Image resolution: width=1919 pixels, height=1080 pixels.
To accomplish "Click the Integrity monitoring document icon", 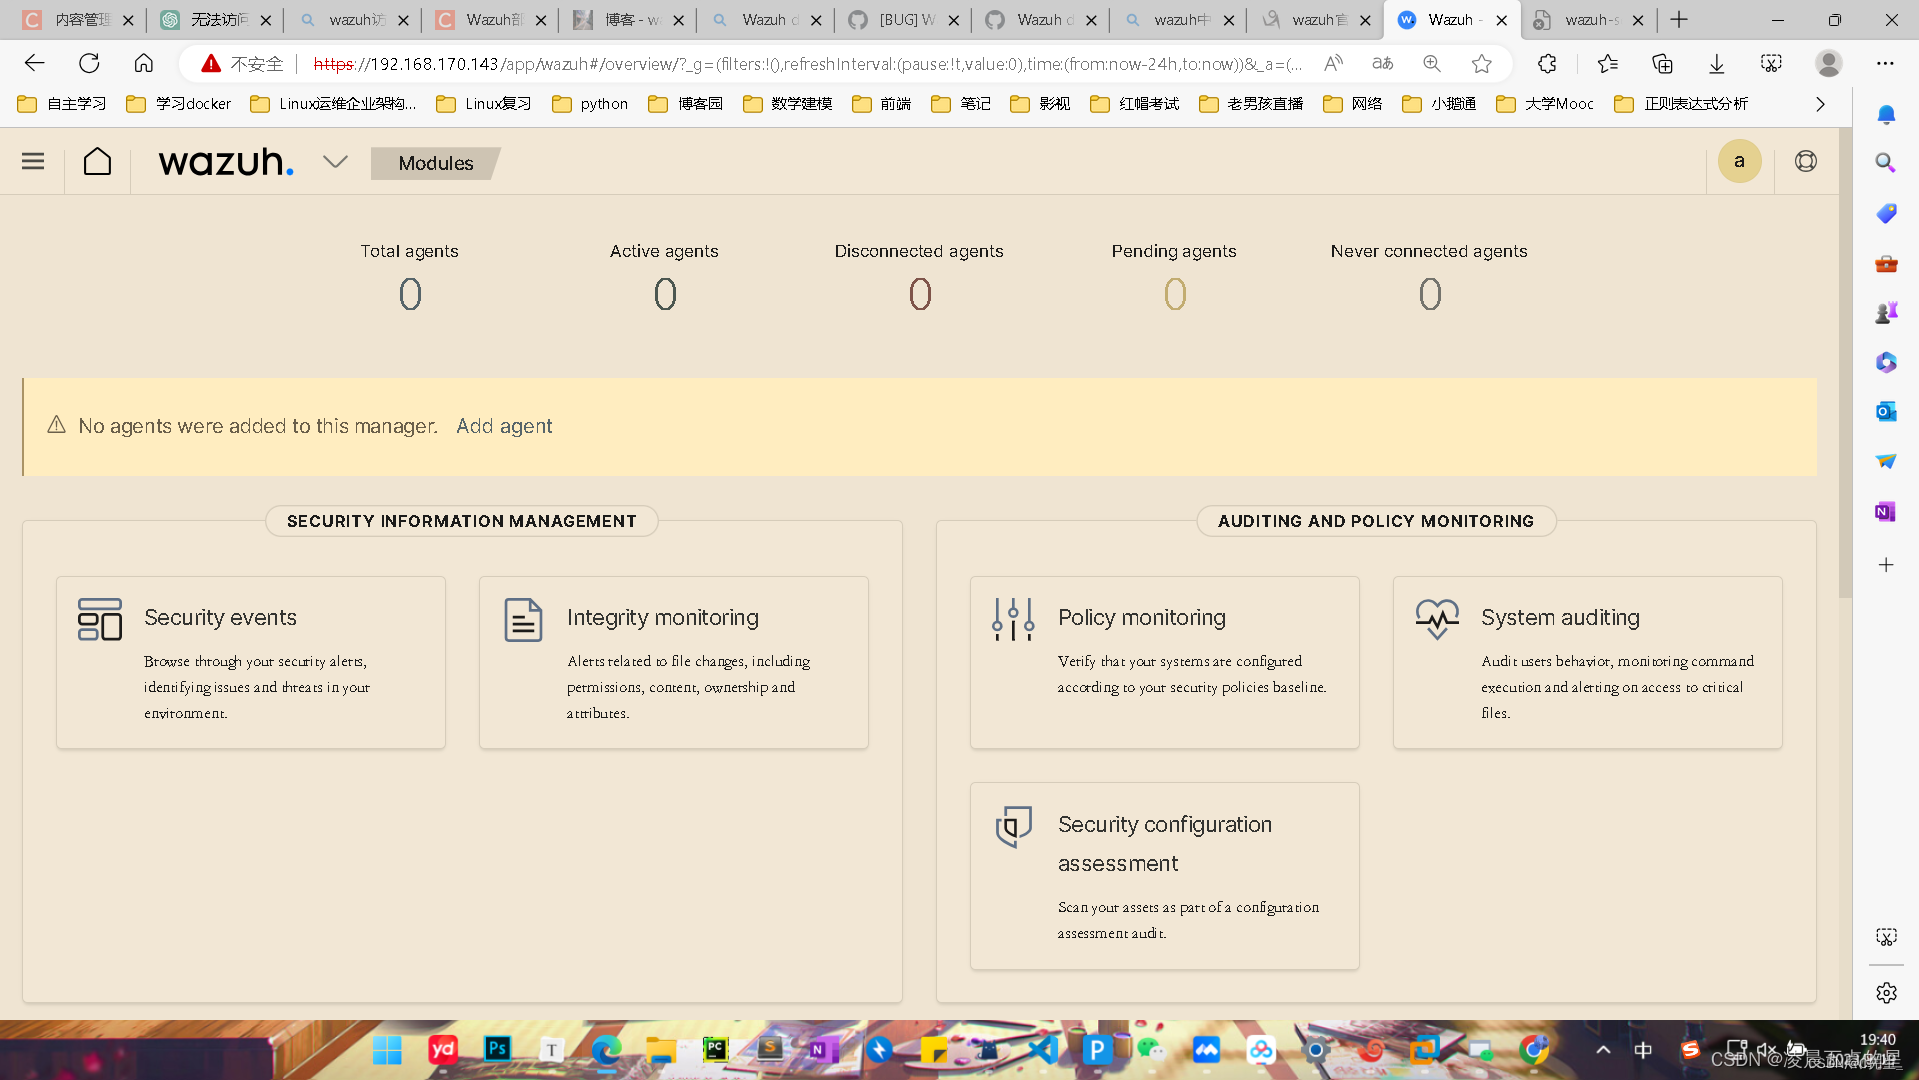I will (523, 619).
